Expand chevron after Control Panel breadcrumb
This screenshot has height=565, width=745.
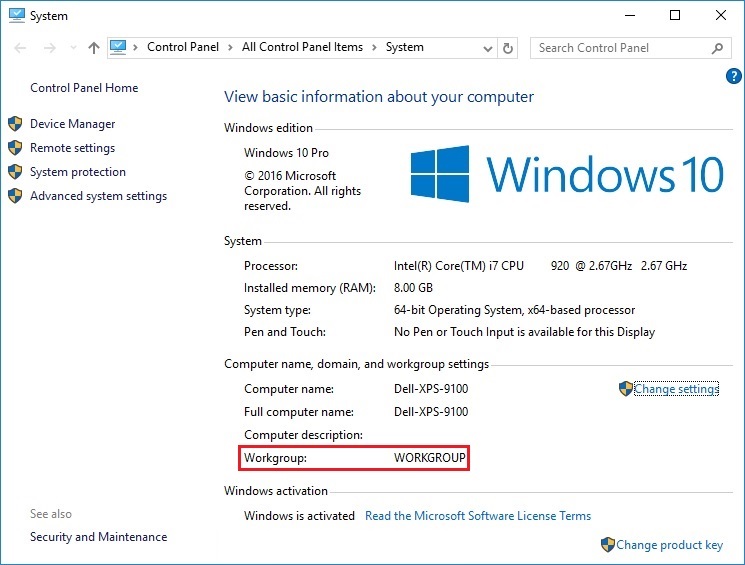(230, 48)
